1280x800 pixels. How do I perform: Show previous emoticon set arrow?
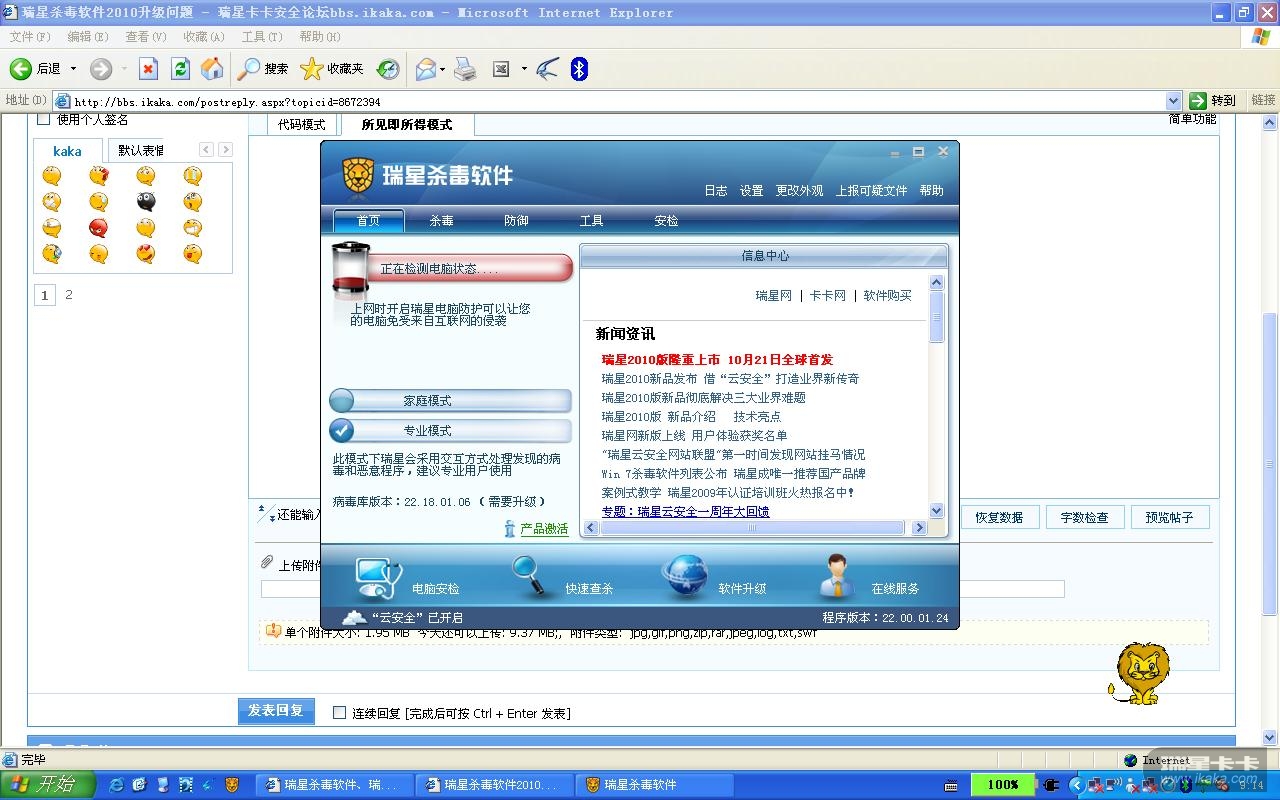click(x=206, y=150)
